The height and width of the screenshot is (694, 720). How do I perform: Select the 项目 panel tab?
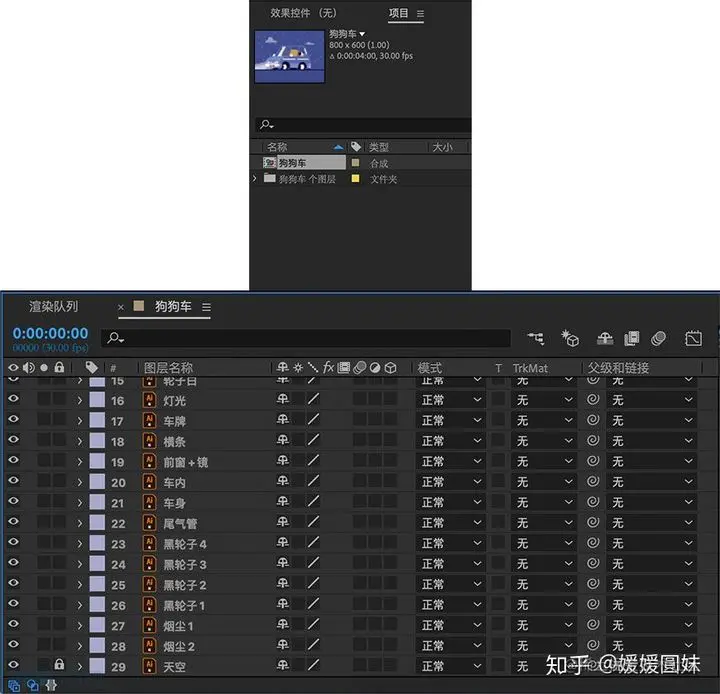(x=398, y=13)
